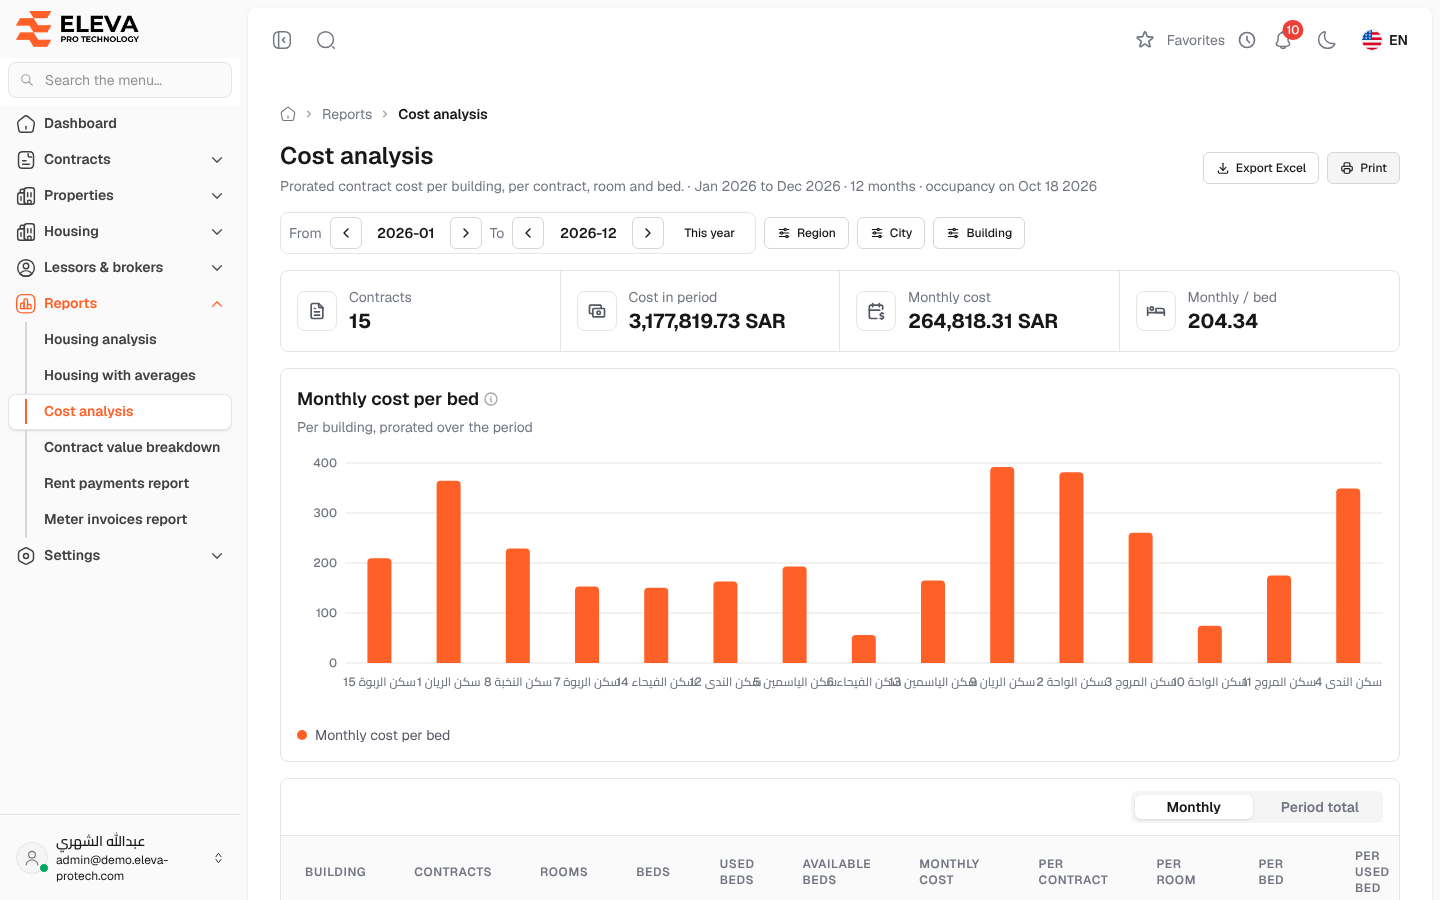Open the Dashboard page
Screen dimensions: 1440x900
pos(120,123)
